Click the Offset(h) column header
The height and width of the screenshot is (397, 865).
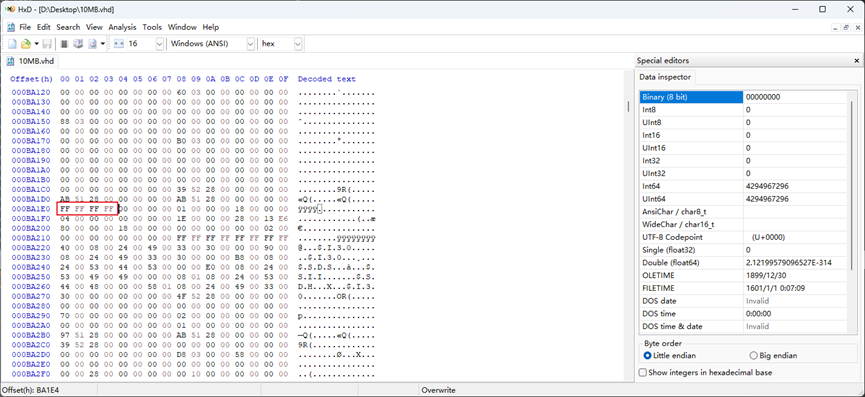(x=31, y=79)
